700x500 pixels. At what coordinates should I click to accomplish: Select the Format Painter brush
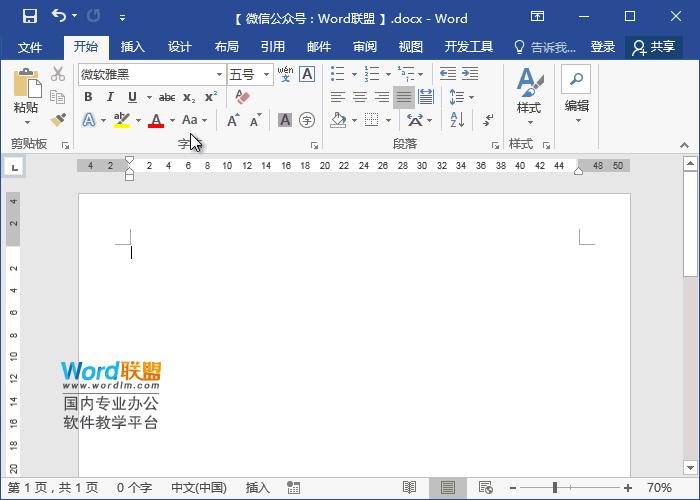[58, 119]
